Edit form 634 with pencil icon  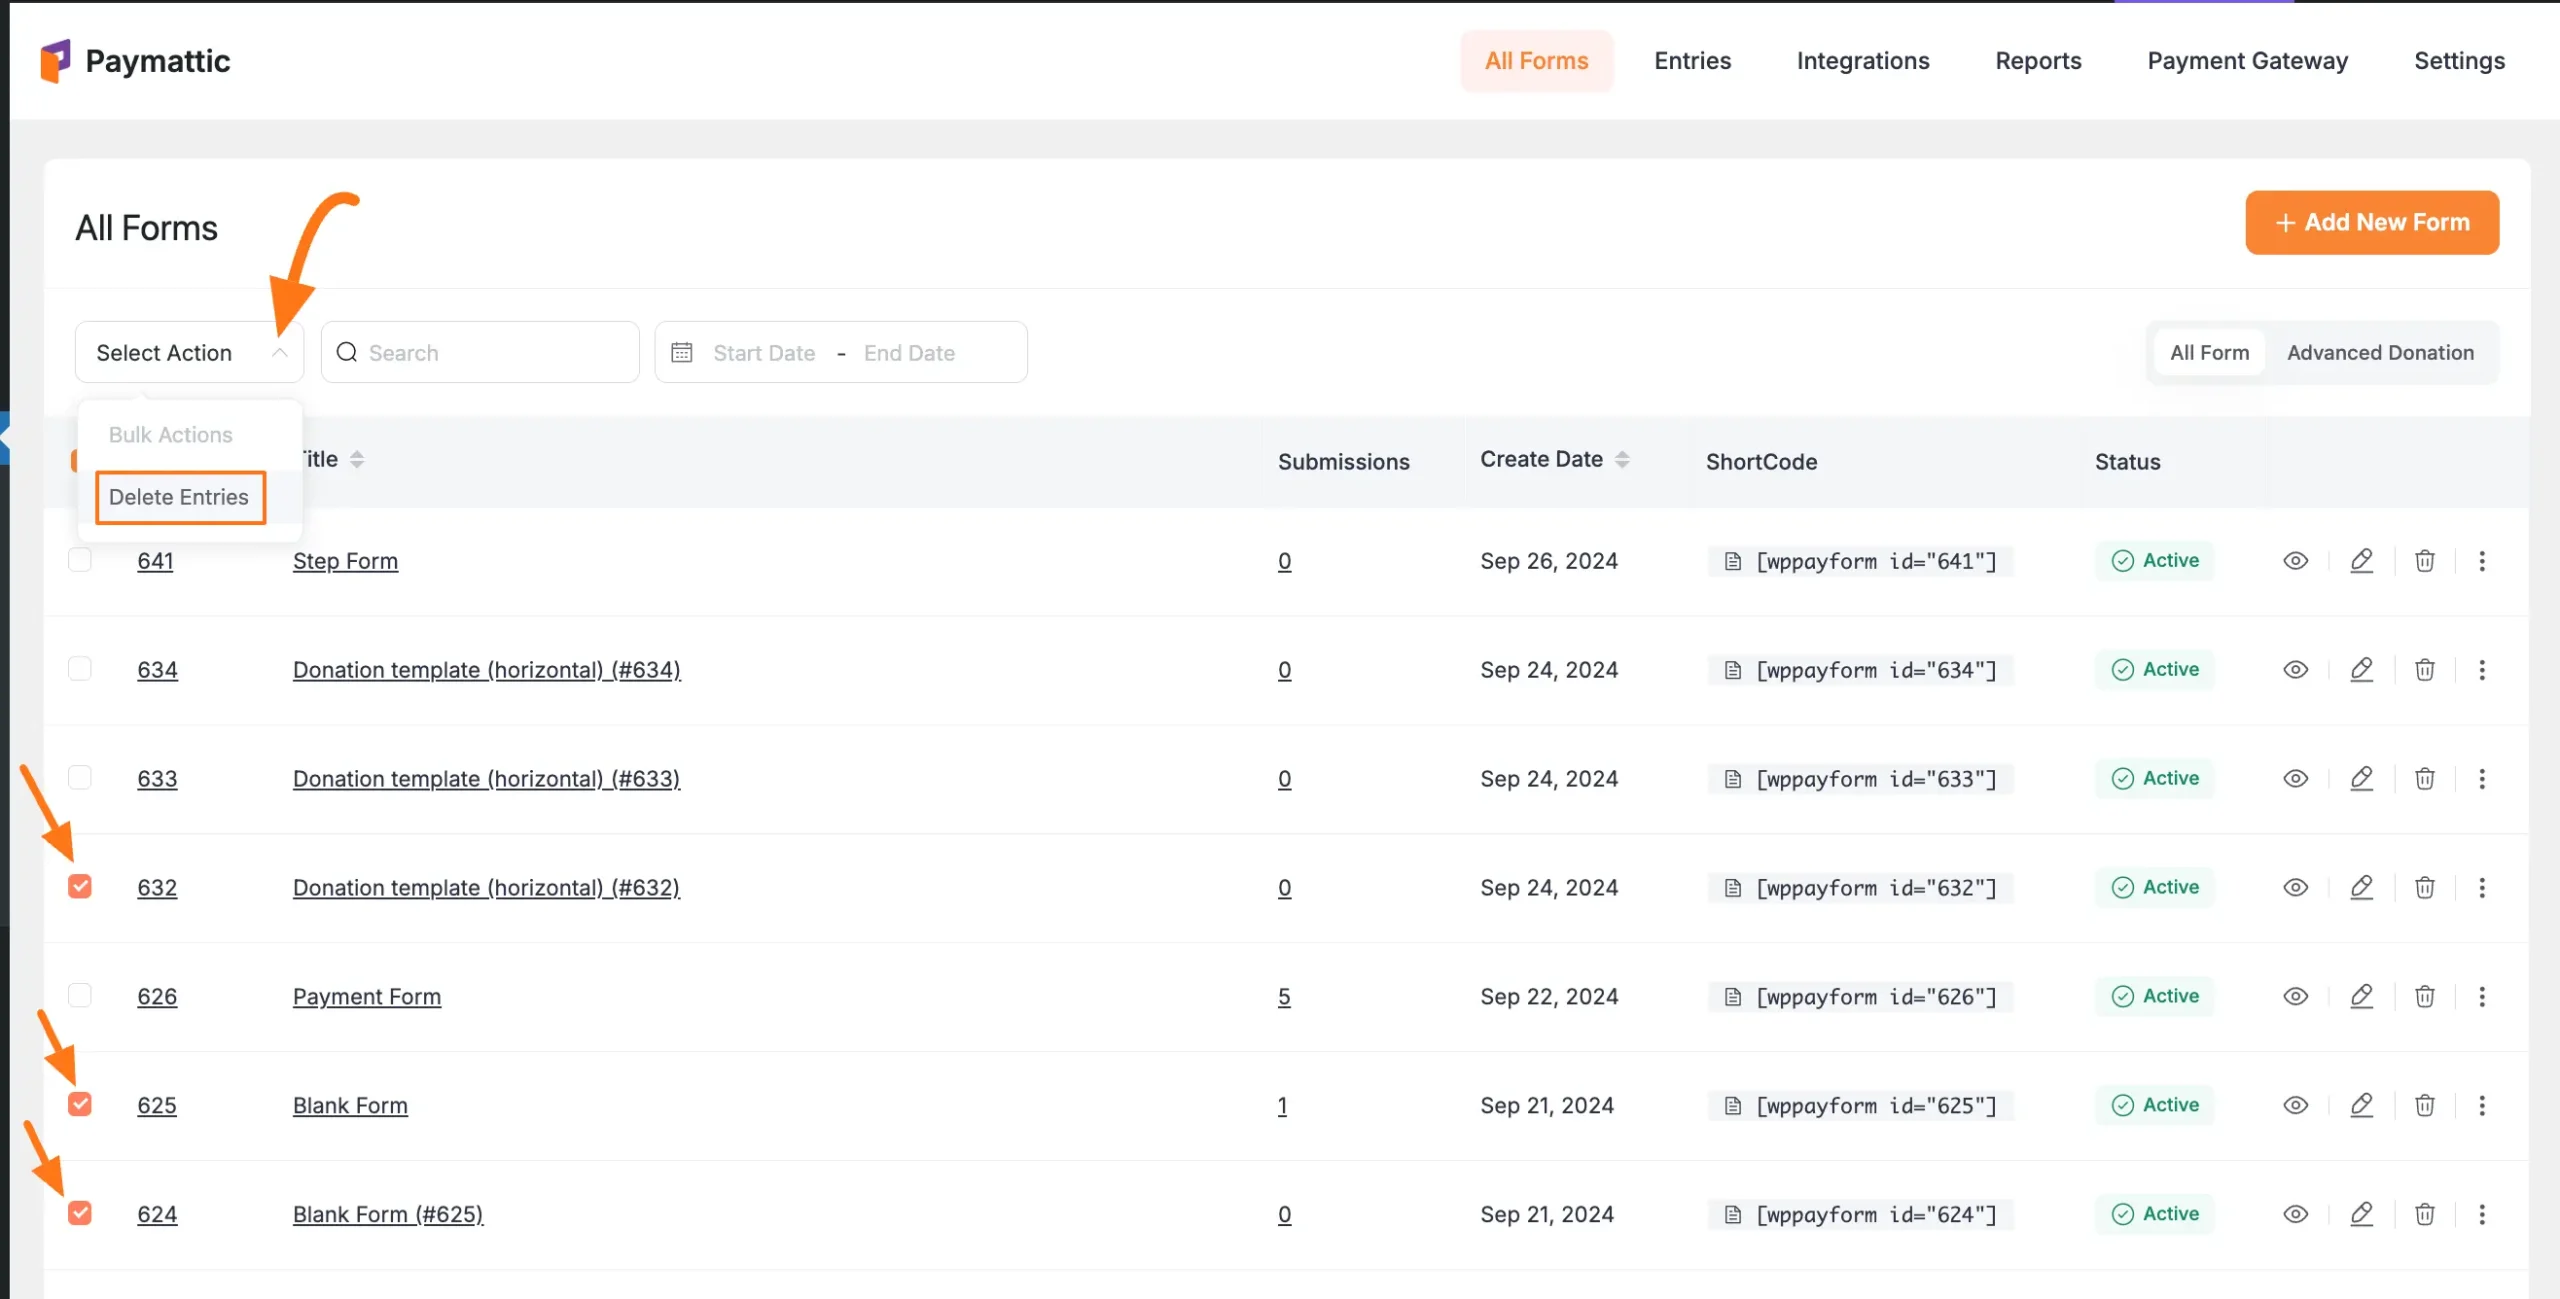(x=2361, y=670)
